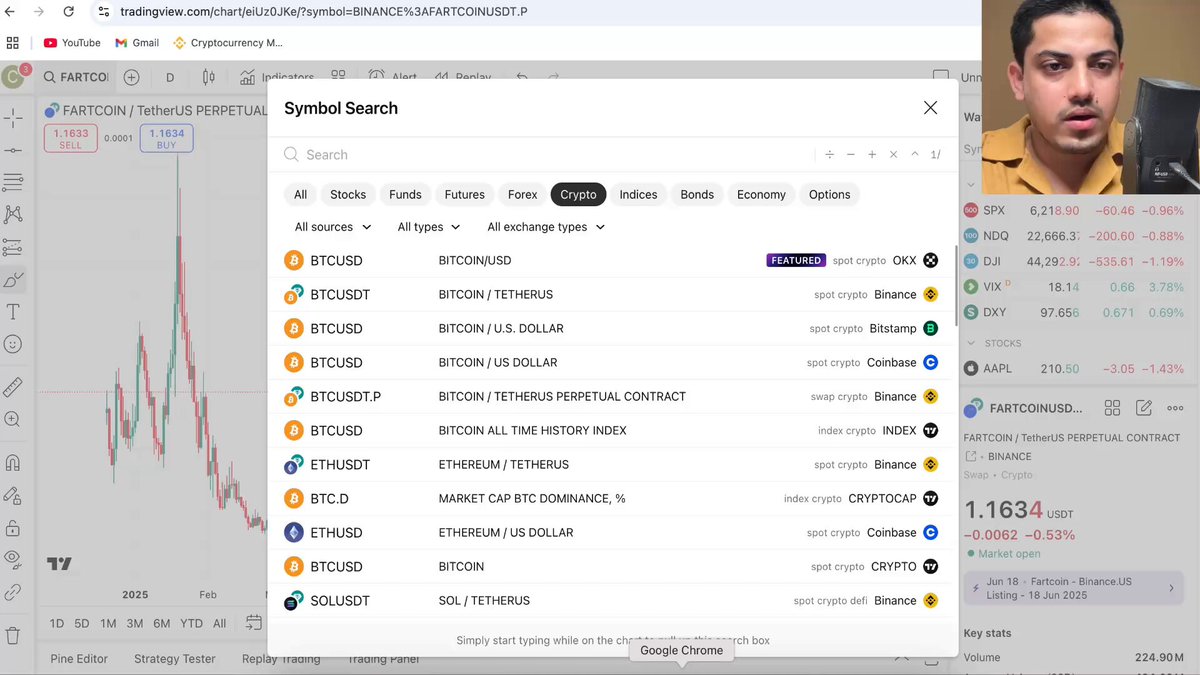The width and height of the screenshot is (1200, 675).
Task: Select the All category filter
Action: coord(300,195)
